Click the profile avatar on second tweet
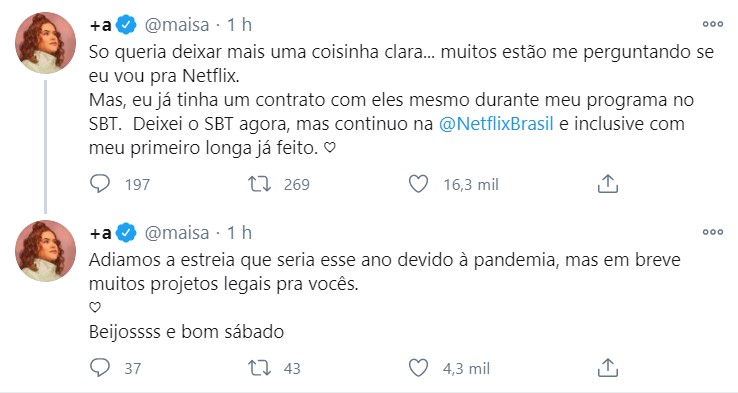Viewport: 738px width, 393px height. coord(45,251)
